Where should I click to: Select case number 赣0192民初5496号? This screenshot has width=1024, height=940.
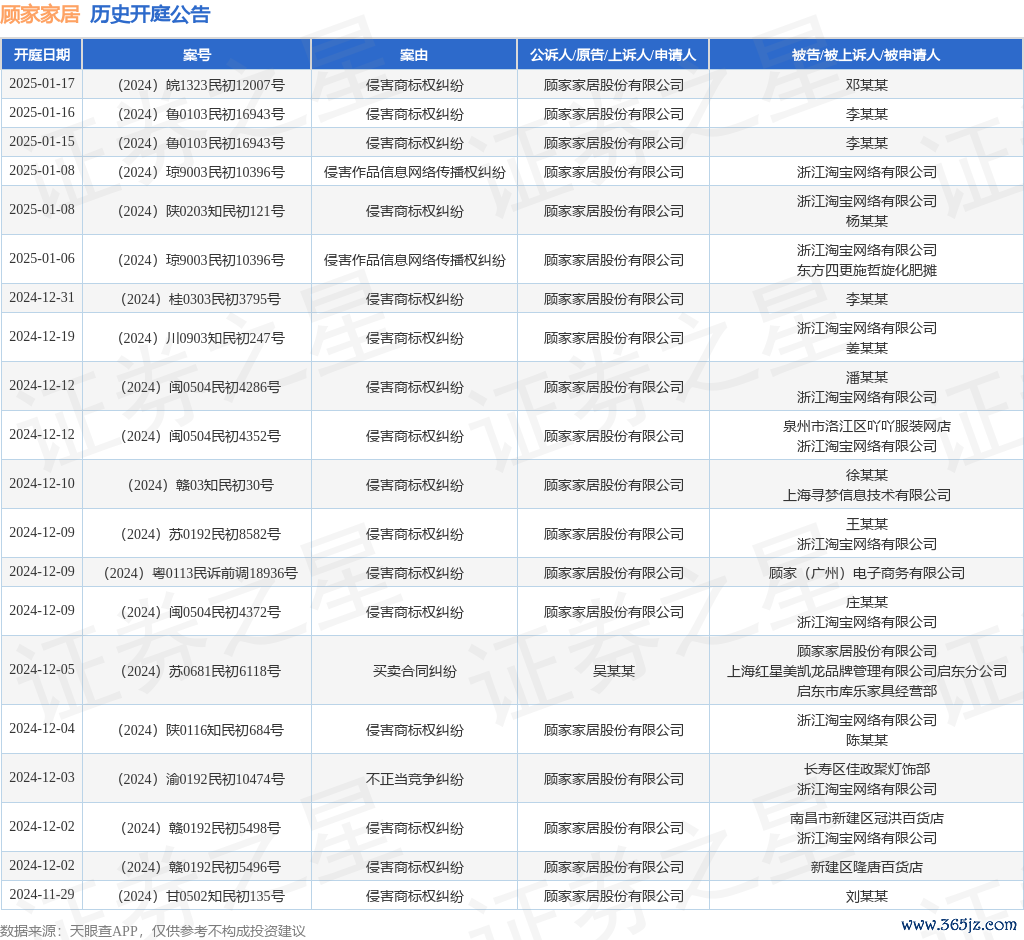tap(201, 867)
